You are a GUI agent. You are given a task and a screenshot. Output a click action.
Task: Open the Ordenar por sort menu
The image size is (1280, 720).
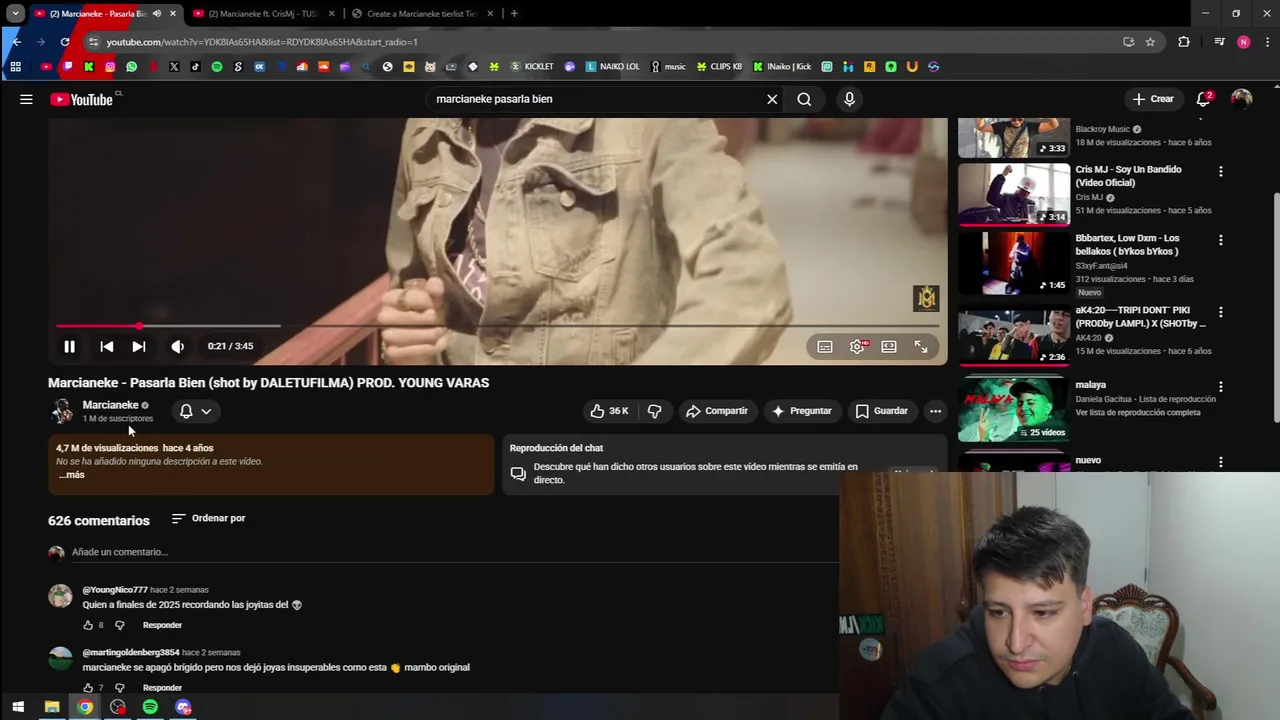coord(209,518)
